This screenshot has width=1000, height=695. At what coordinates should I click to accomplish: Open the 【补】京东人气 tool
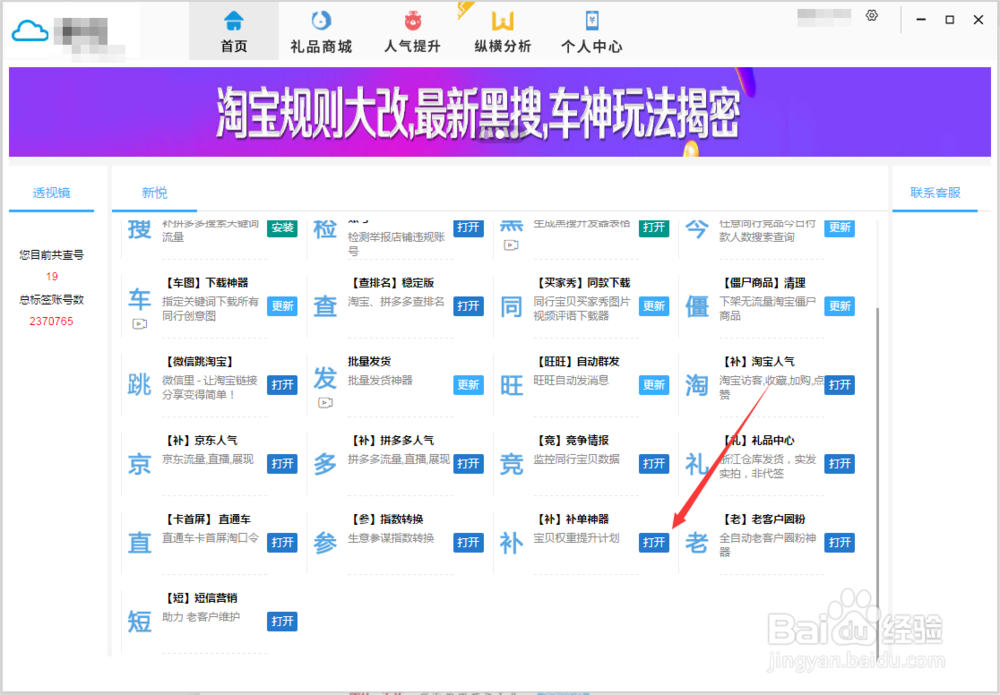282,464
